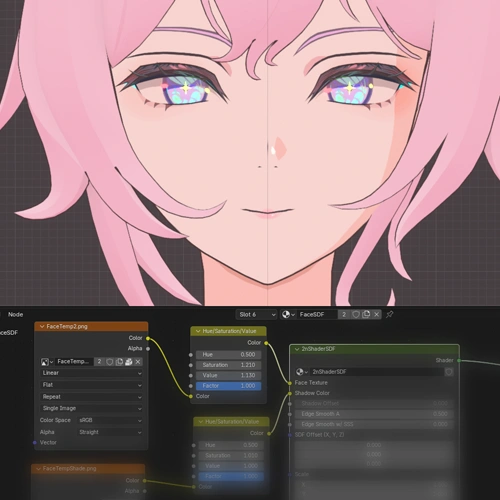Collapse the 2nShaderSDF group node

tap(297, 349)
